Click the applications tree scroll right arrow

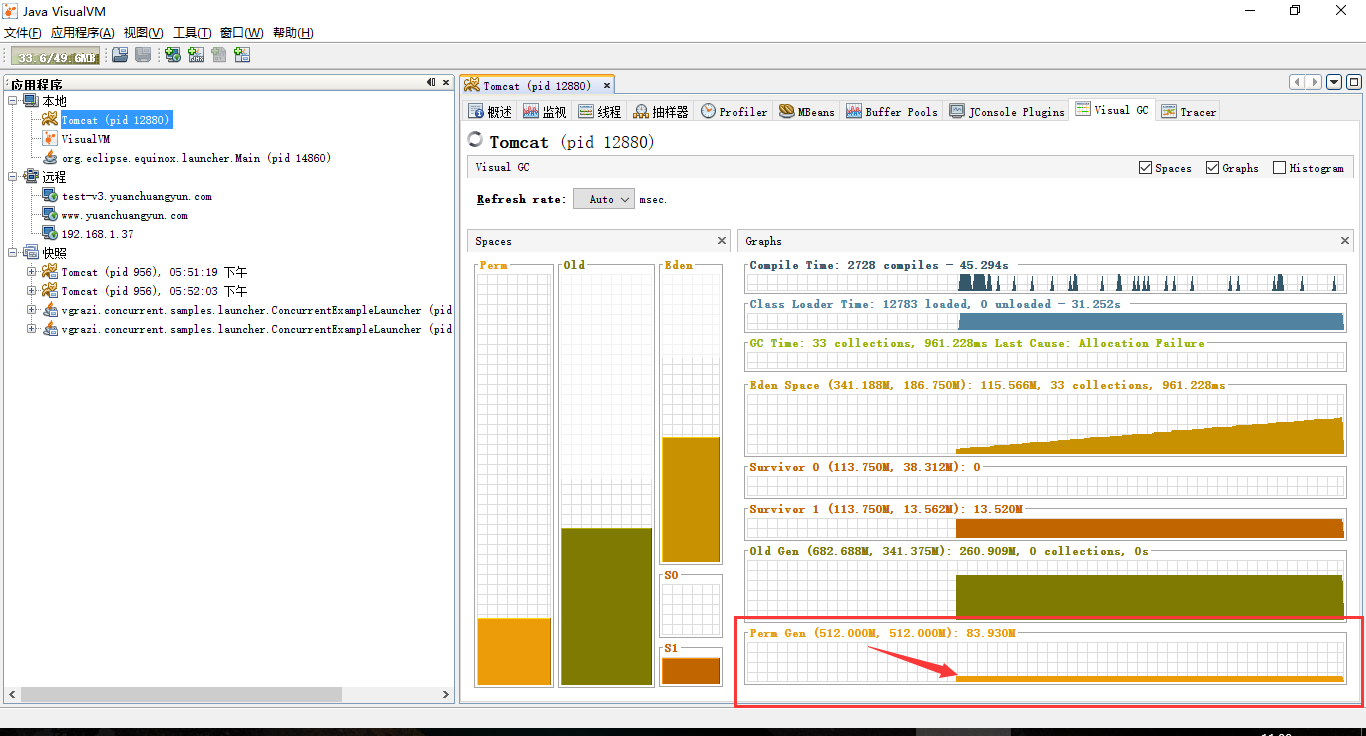click(x=446, y=694)
